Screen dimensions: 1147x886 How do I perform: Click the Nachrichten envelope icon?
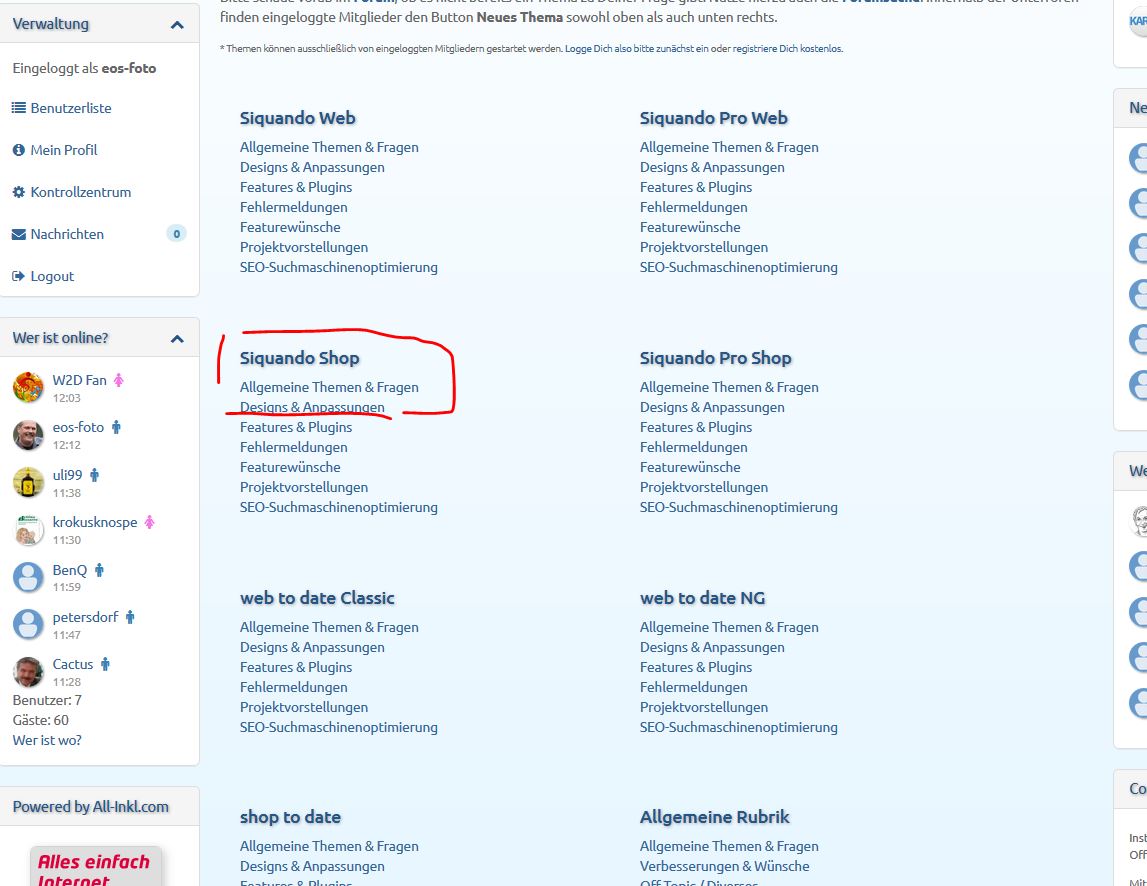click(x=19, y=234)
